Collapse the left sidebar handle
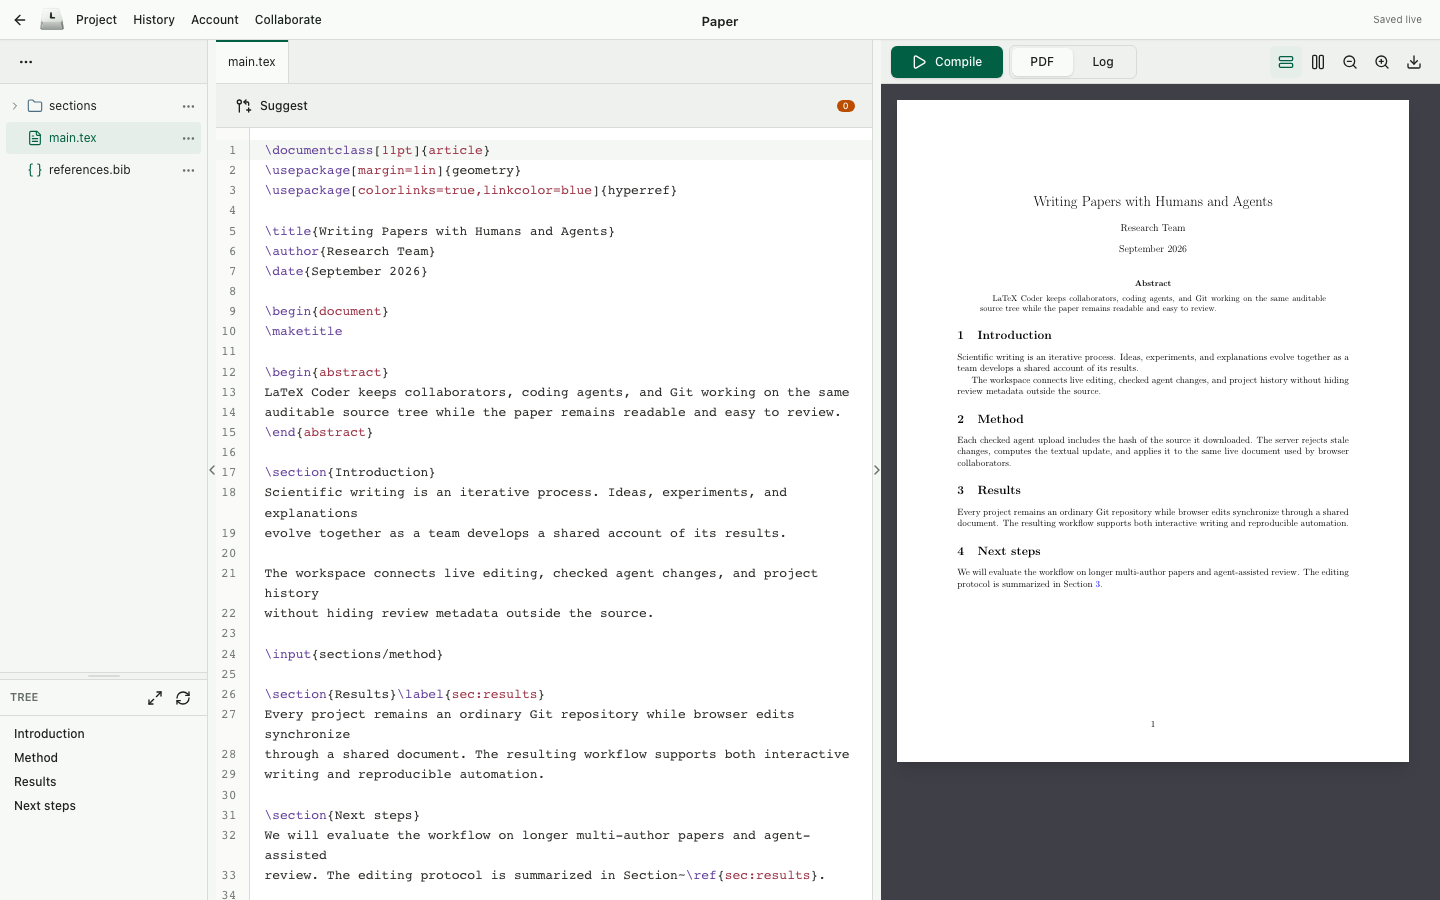The width and height of the screenshot is (1440, 900). 212,470
